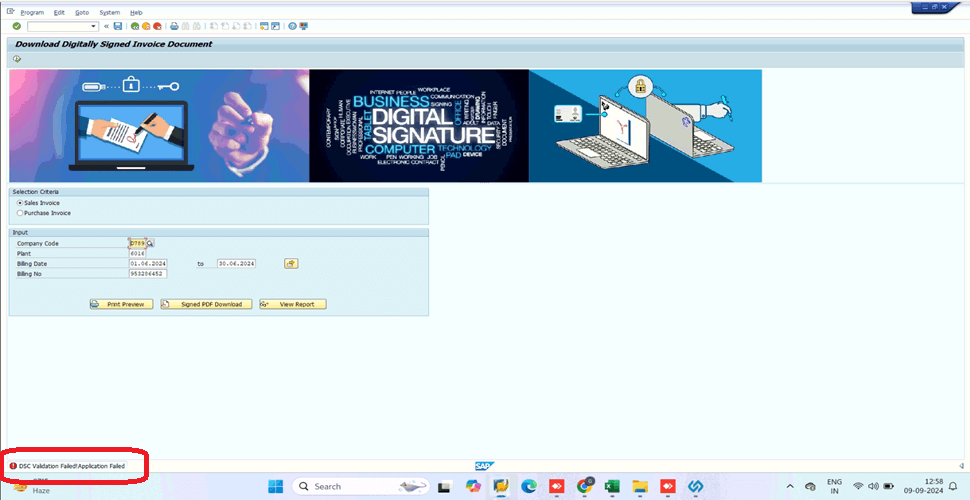Expand hidden system tray icons chevron
The height and width of the screenshot is (500, 970).
pyautogui.click(x=790, y=486)
